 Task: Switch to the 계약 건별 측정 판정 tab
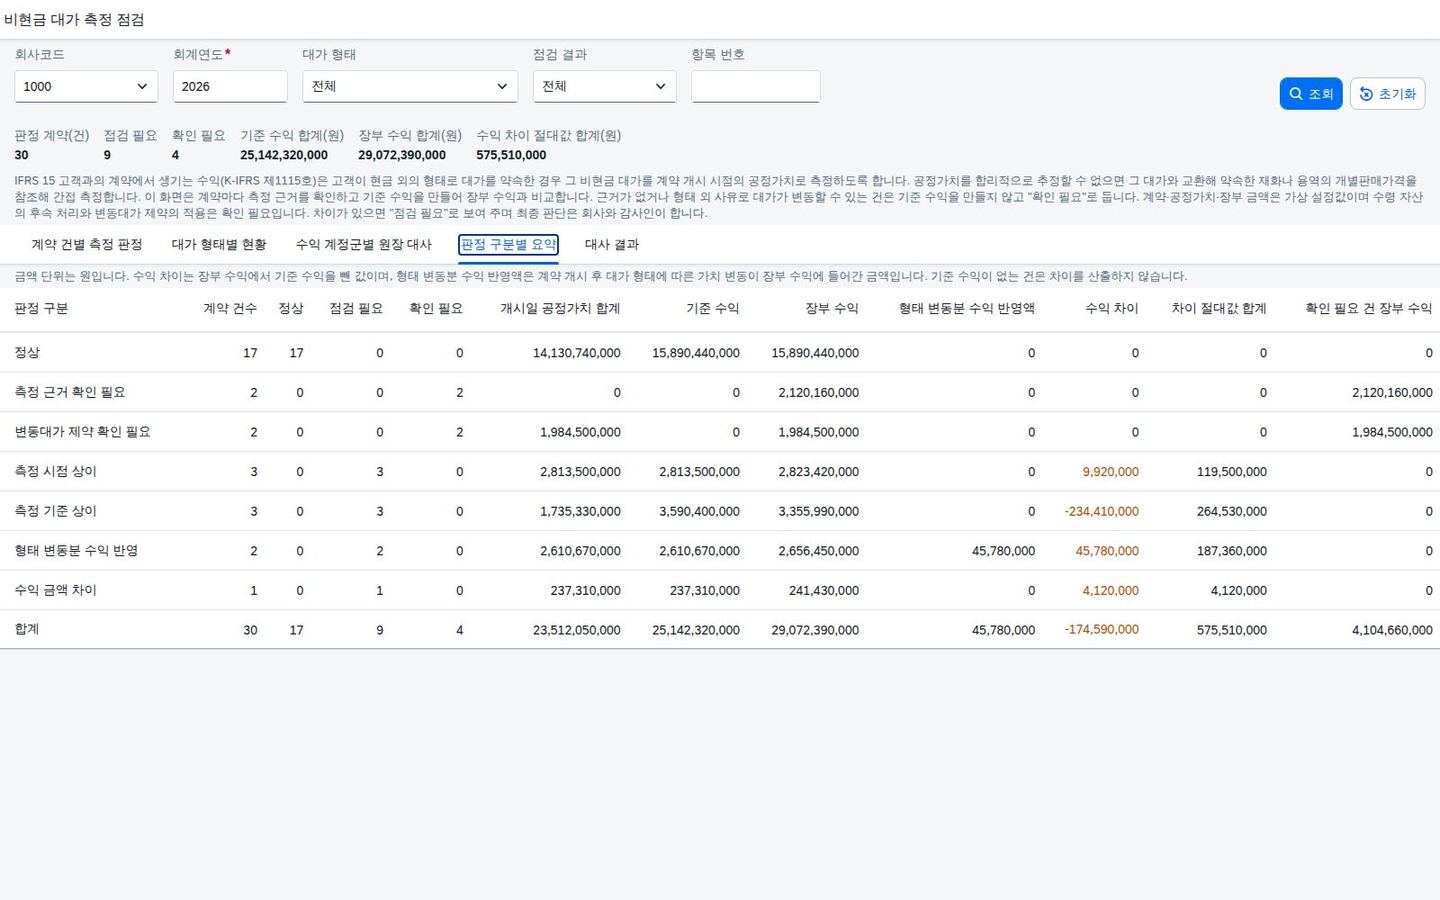(x=87, y=245)
